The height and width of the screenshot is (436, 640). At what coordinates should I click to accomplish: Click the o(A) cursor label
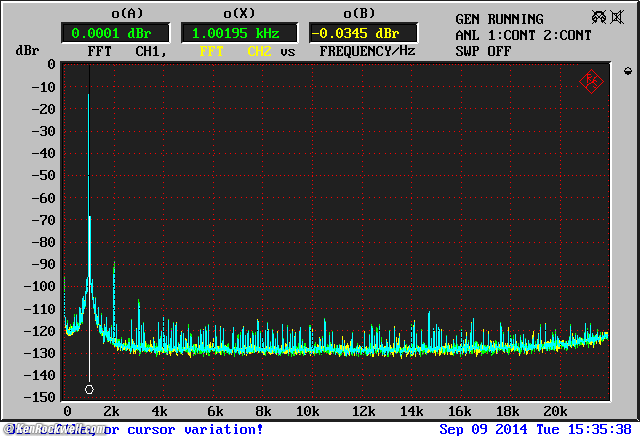pyautogui.click(x=127, y=13)
